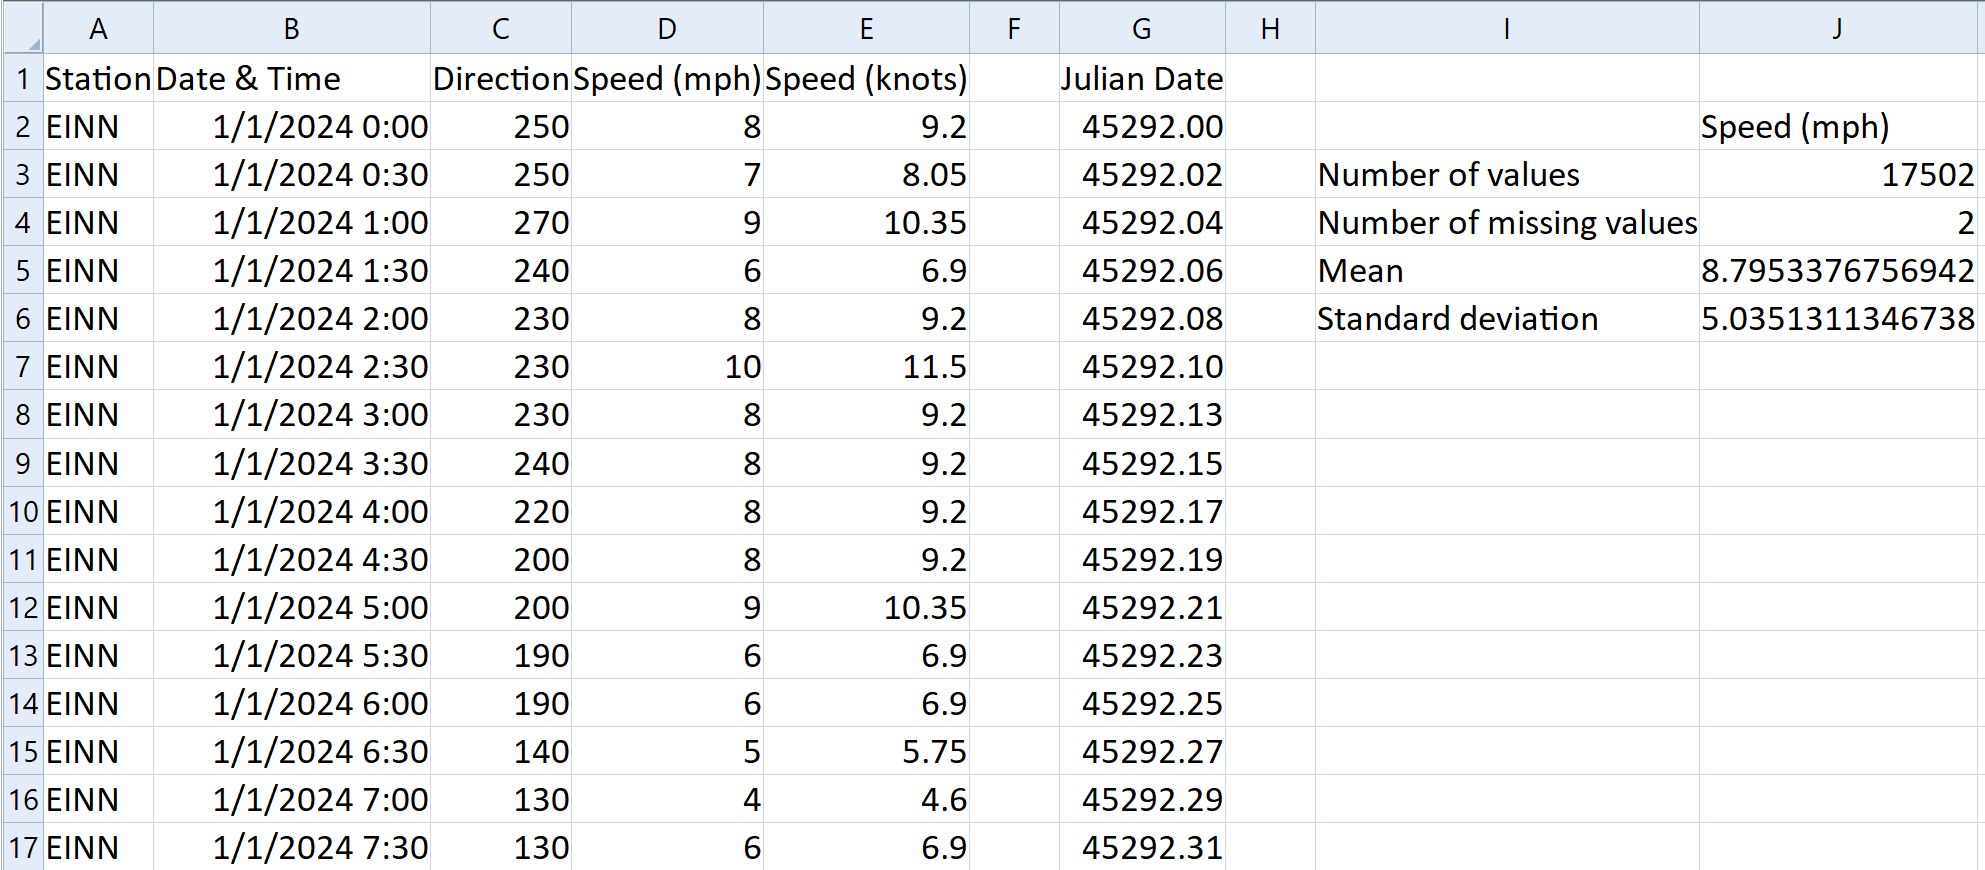The height and width of the screenshot is (870, 1985).
Task: Select row 10 header
Action: 23,512
